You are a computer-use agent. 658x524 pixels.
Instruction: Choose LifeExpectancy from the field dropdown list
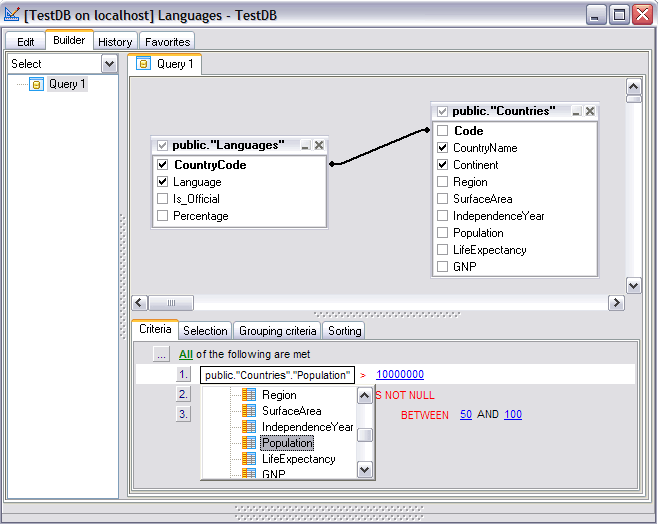297,459
